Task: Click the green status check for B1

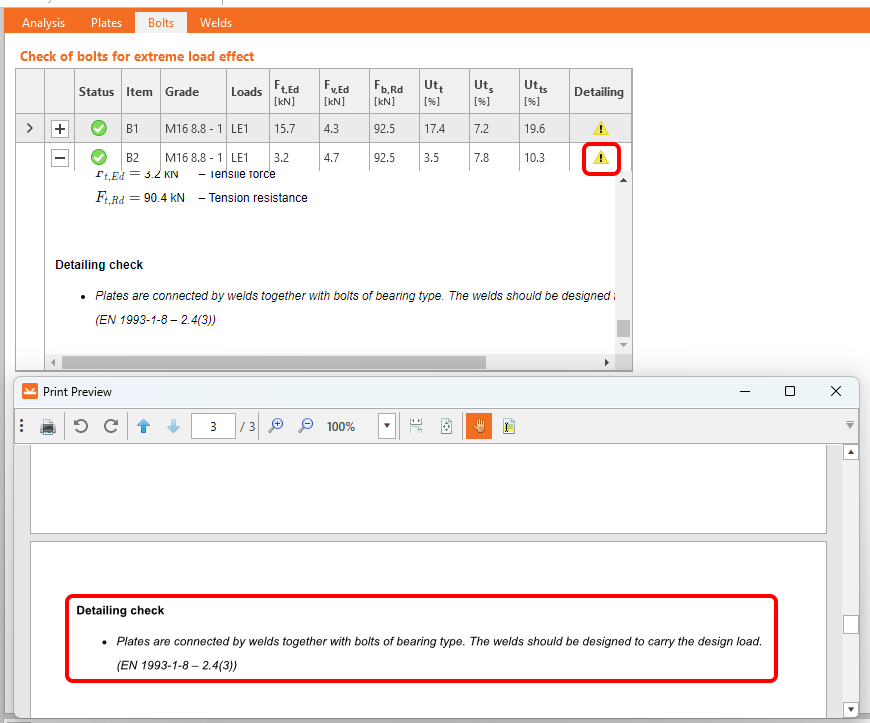Action: 98,128
